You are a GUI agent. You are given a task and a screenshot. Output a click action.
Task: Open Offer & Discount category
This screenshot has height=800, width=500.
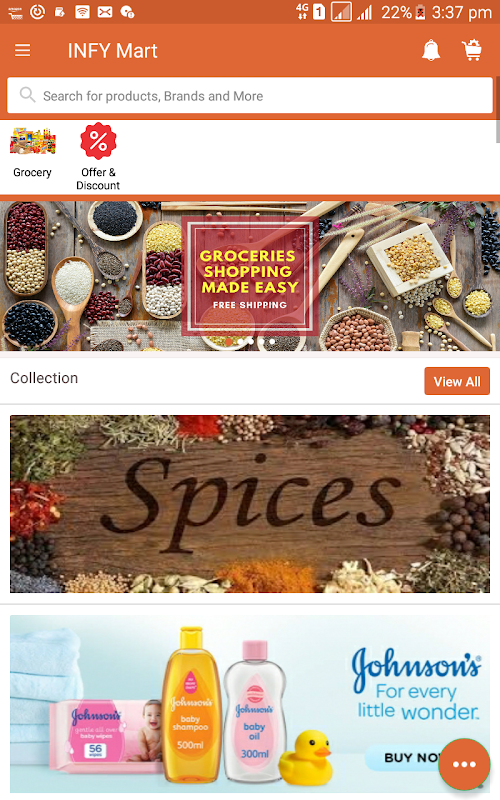[x=98, y=157]
